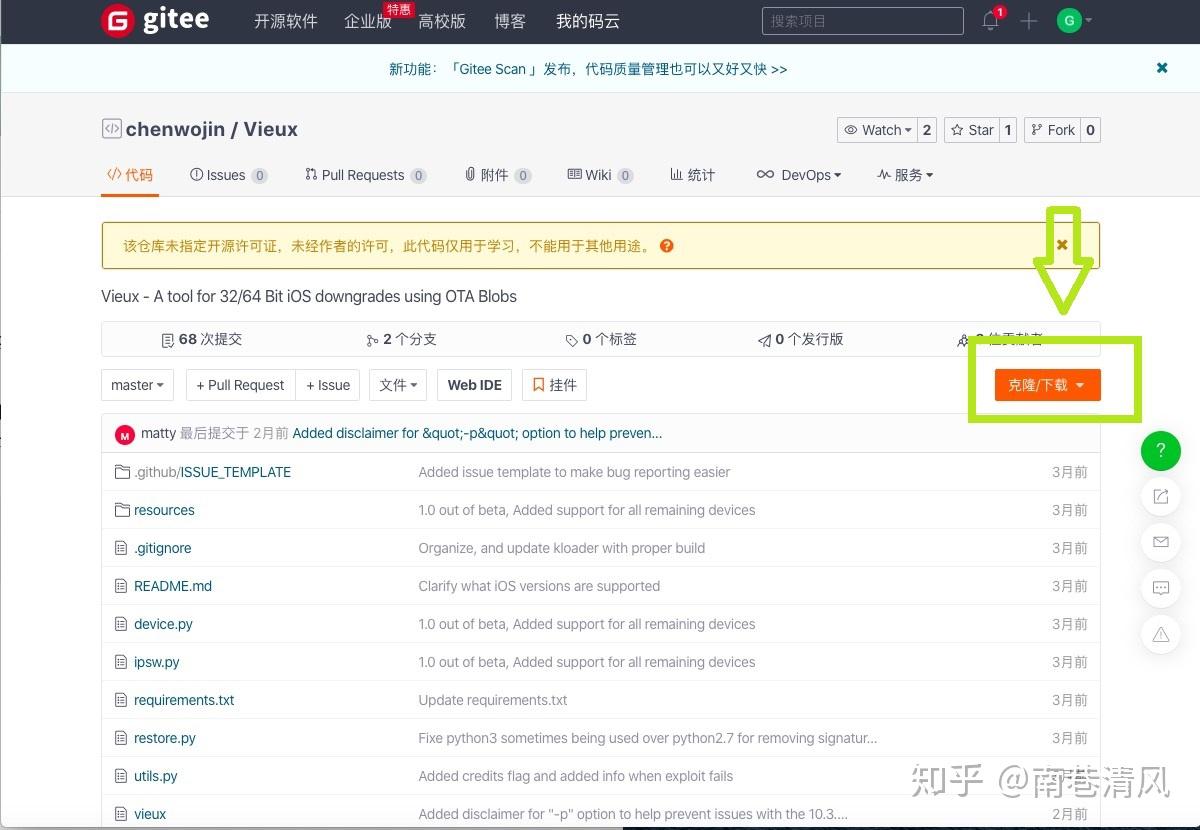1200x830 pixels.
Task: Open the 克隆/下载 dropdown button
Action: (1047, 385)
